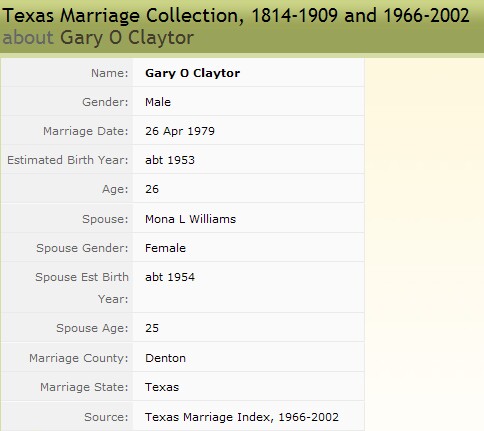Click the Marriage Date field label

pyautogui.click(x=86, y=131)
